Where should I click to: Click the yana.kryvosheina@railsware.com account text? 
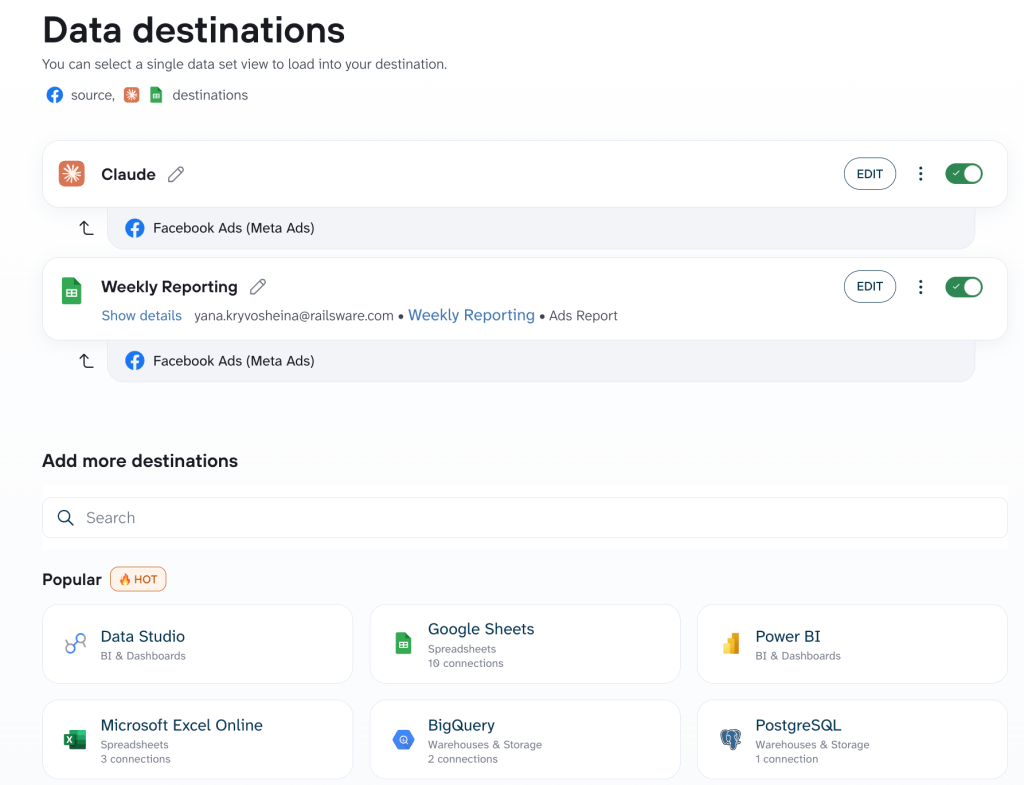294,315
